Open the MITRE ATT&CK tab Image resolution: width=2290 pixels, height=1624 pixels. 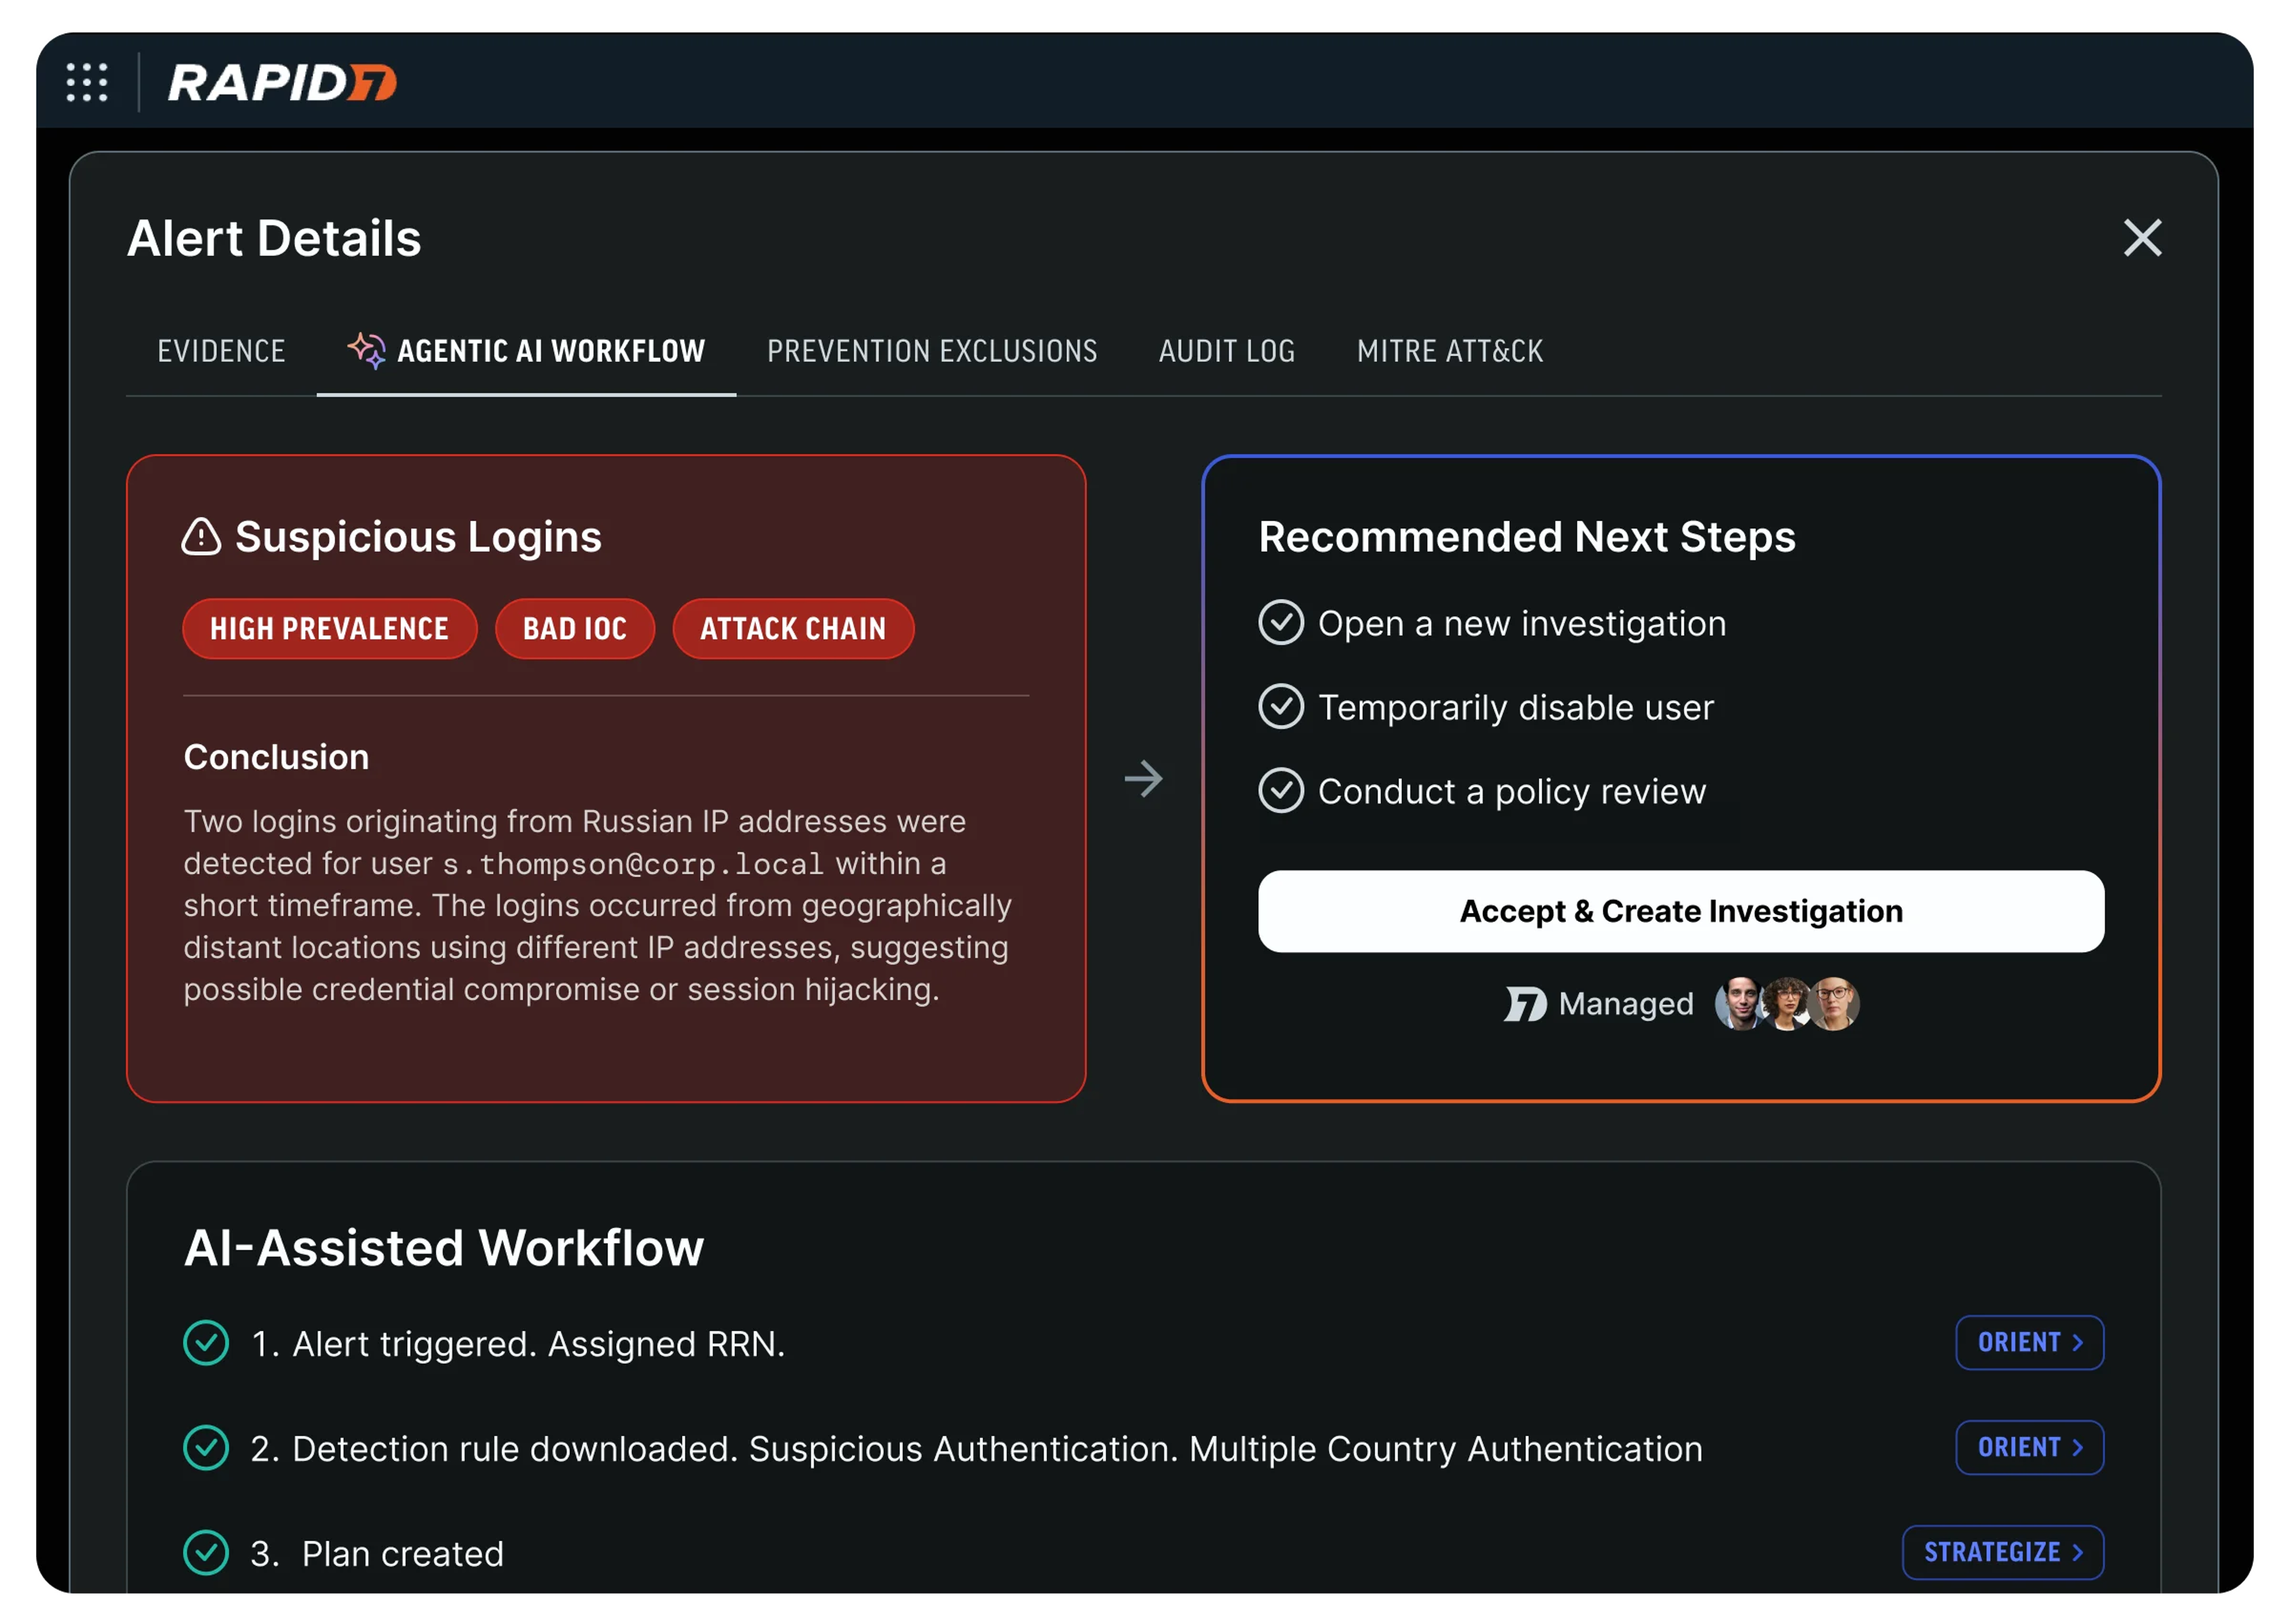point(1450,351)
